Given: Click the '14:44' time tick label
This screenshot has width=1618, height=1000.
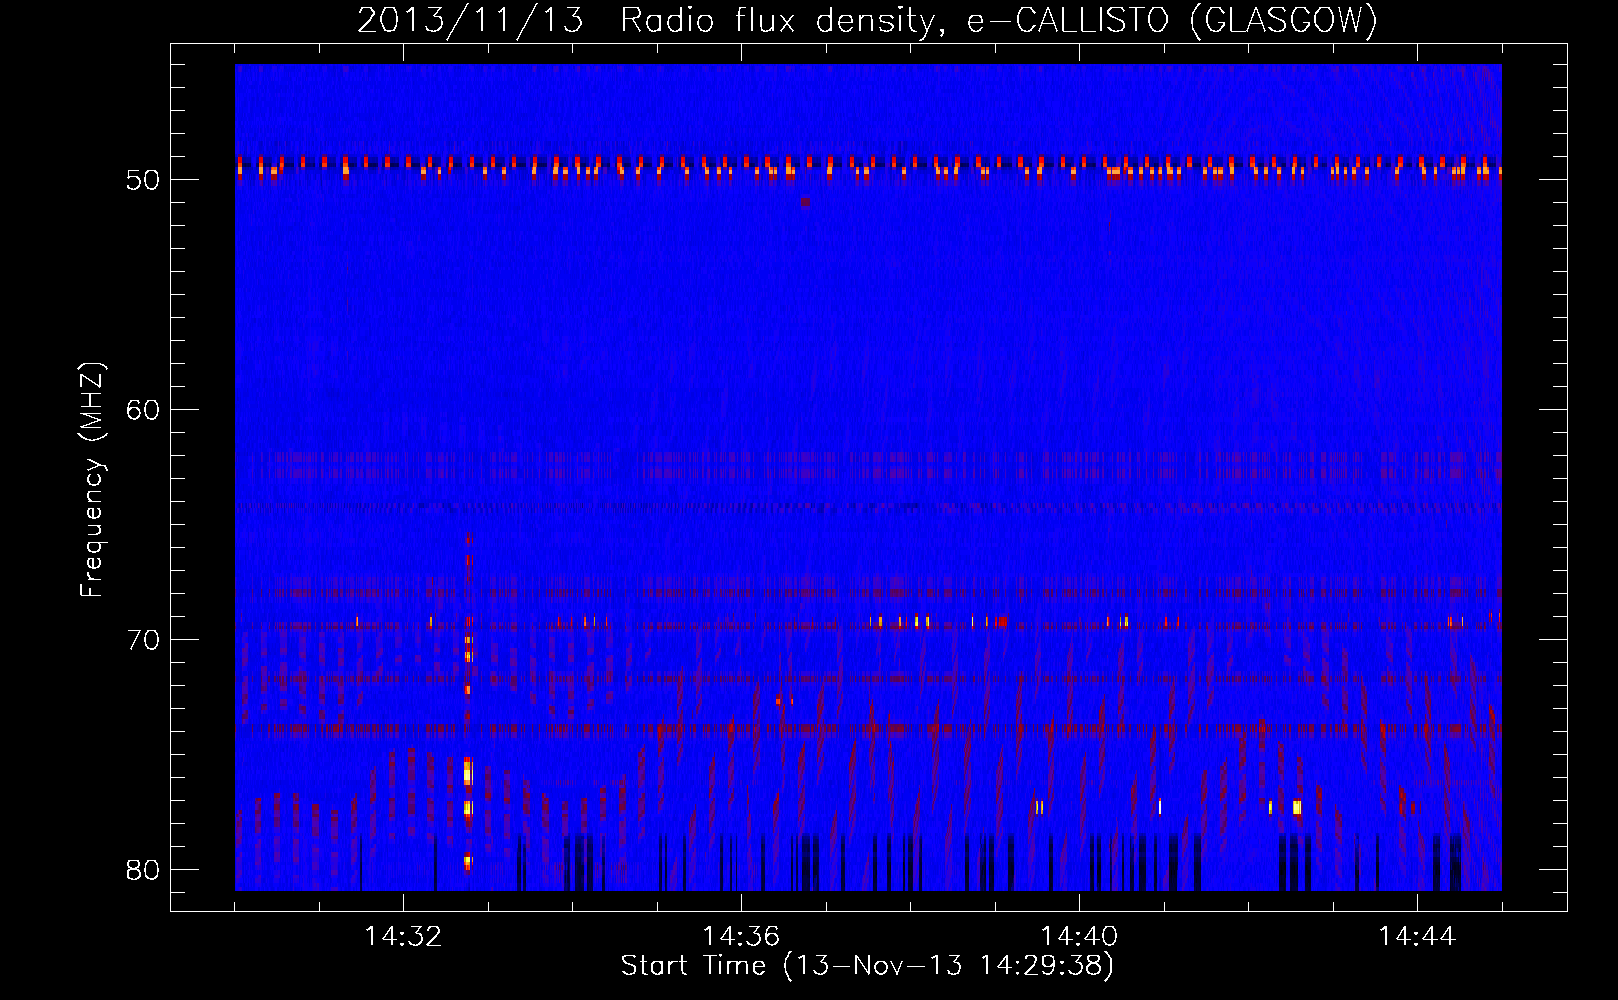Looking at the screenshot, I should tap(1417, 937).
